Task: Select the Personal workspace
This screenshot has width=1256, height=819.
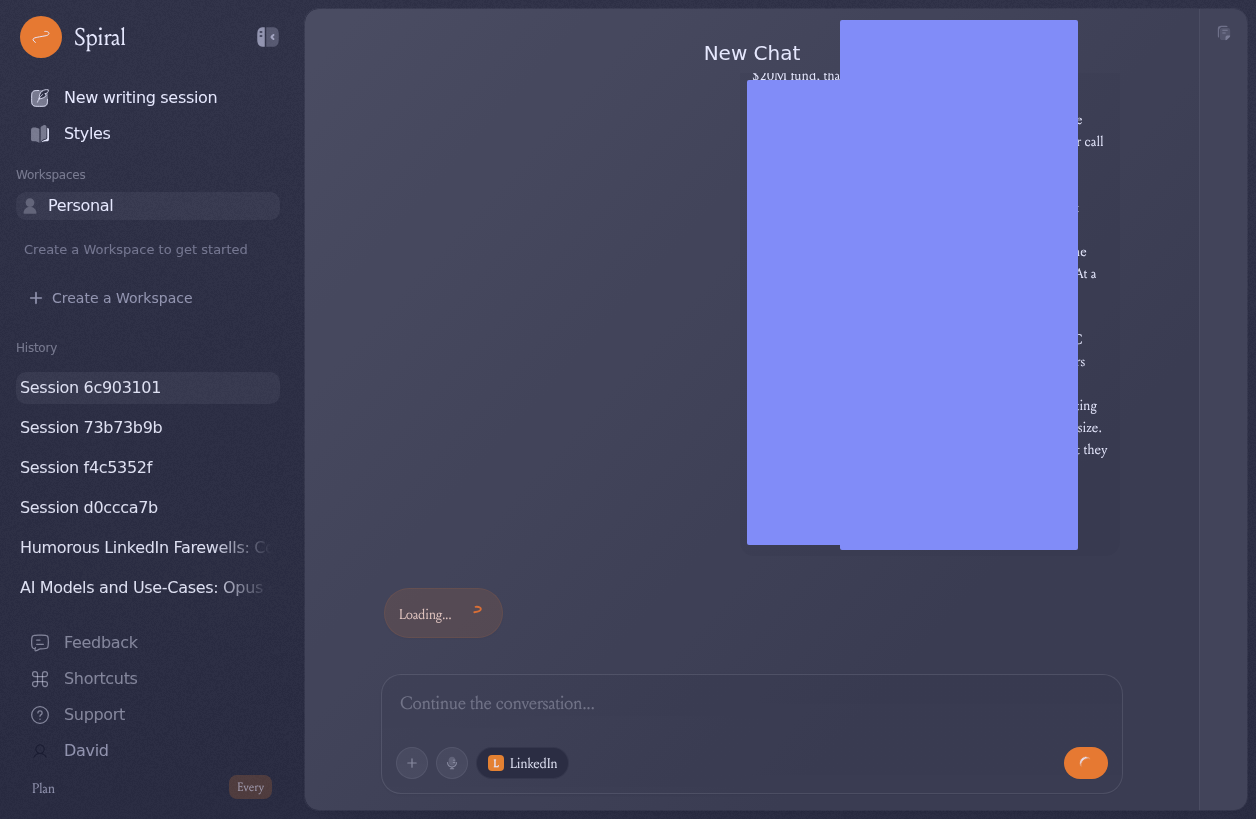Action: point(80,206)
